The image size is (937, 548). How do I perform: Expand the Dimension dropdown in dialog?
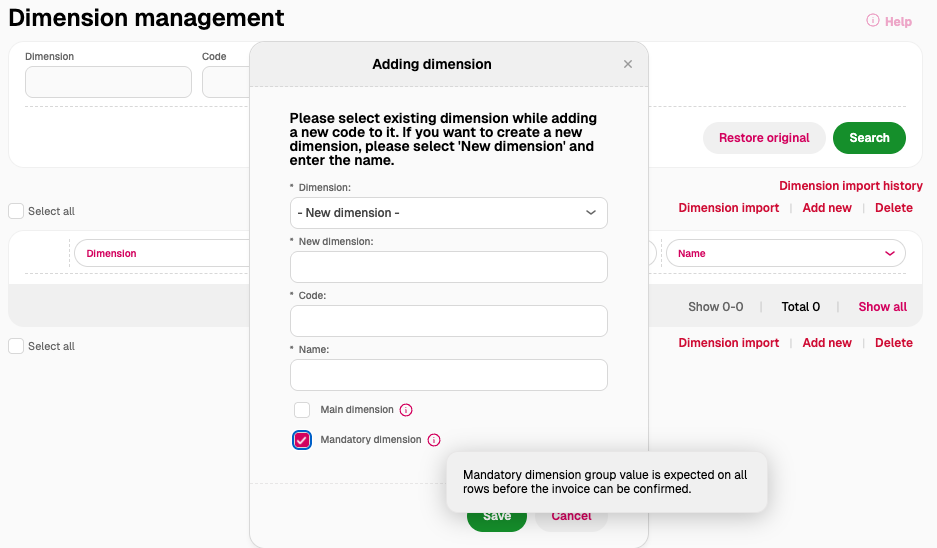pyautogui.click(x=448, y=213)
